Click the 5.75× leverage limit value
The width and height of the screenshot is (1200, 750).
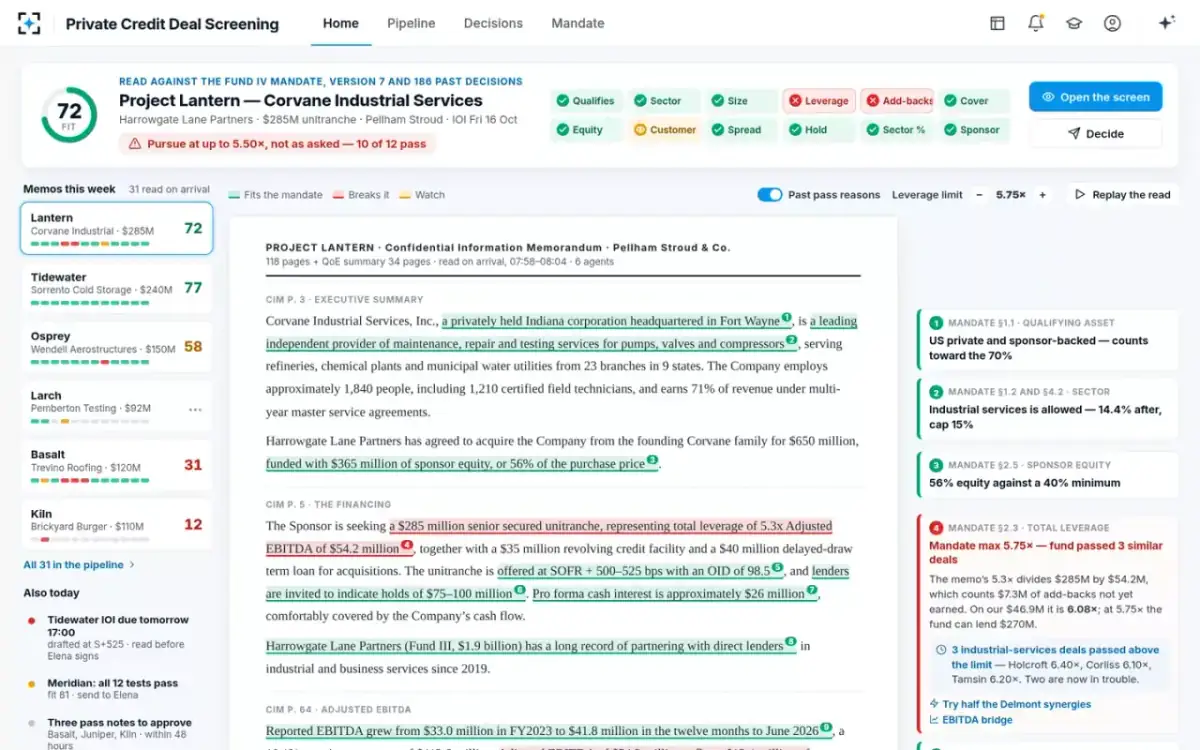(1010, 195)
